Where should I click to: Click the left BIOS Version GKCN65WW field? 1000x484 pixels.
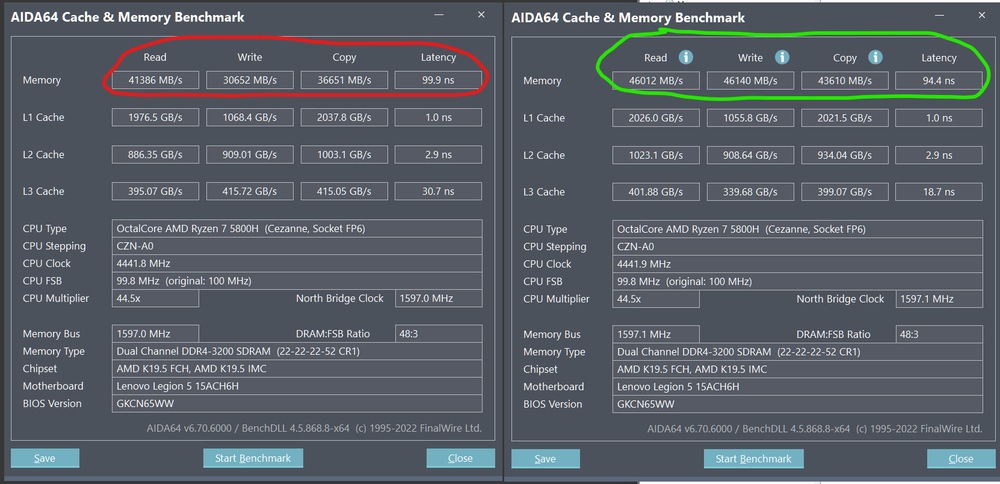click(297, 403)
